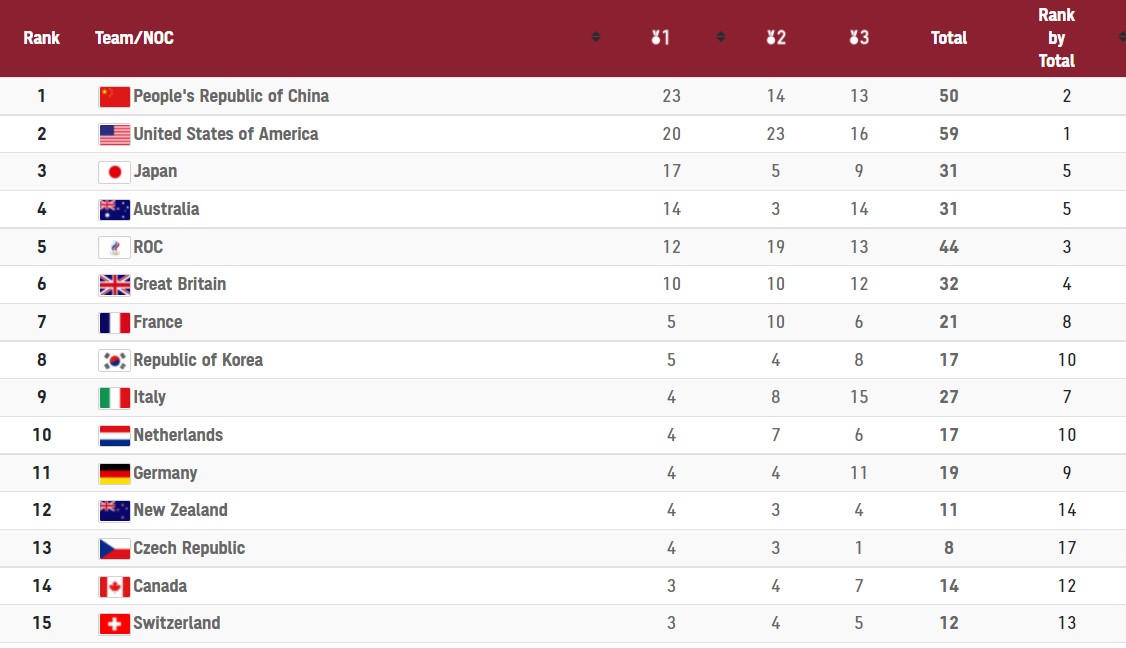Click the gold medal icon header

click(x=660, y=37)
